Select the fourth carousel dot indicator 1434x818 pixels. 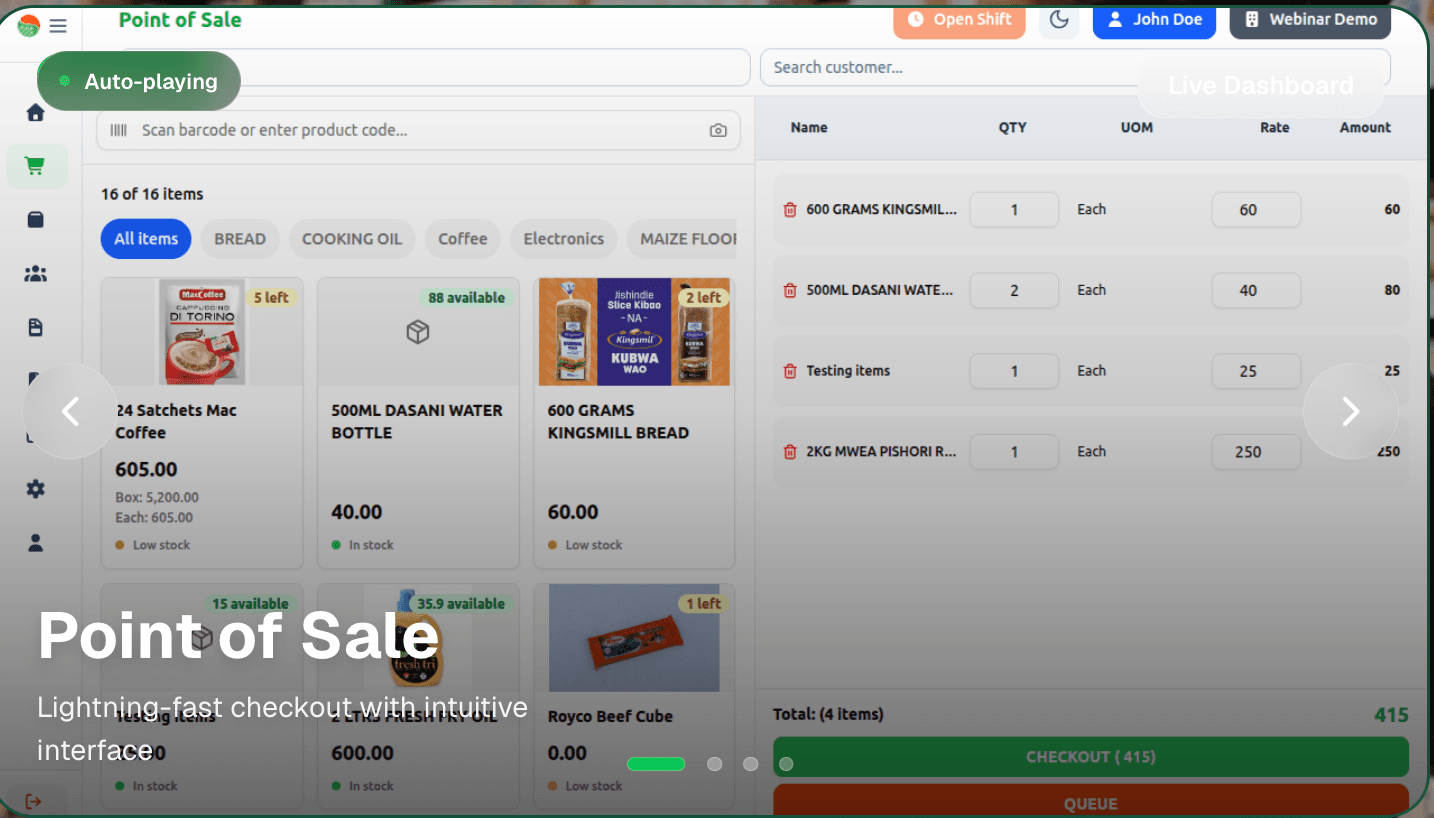[786, 764]
